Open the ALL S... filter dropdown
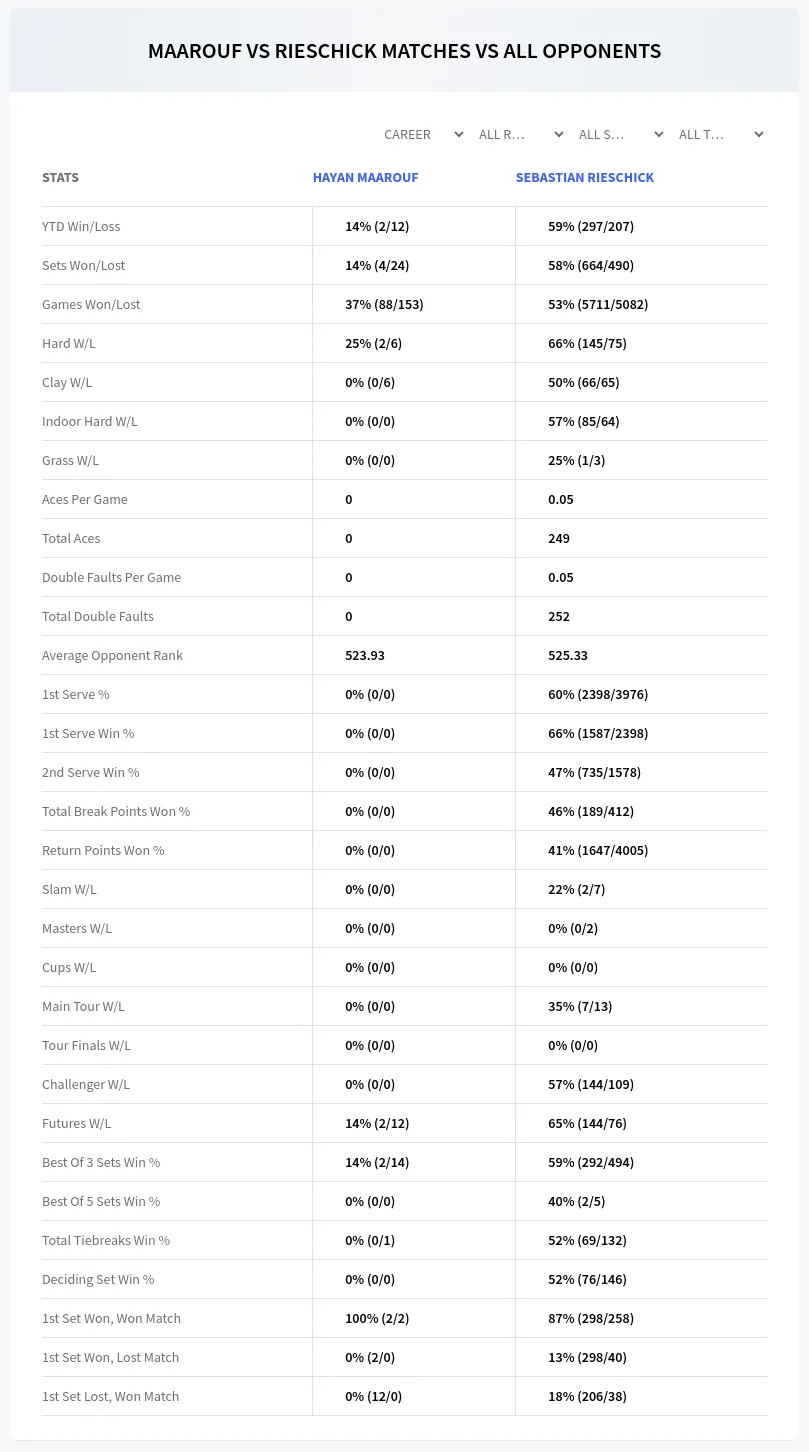Image resolution: width=809 pixels, height=1452 pixels. coord(620,134)
